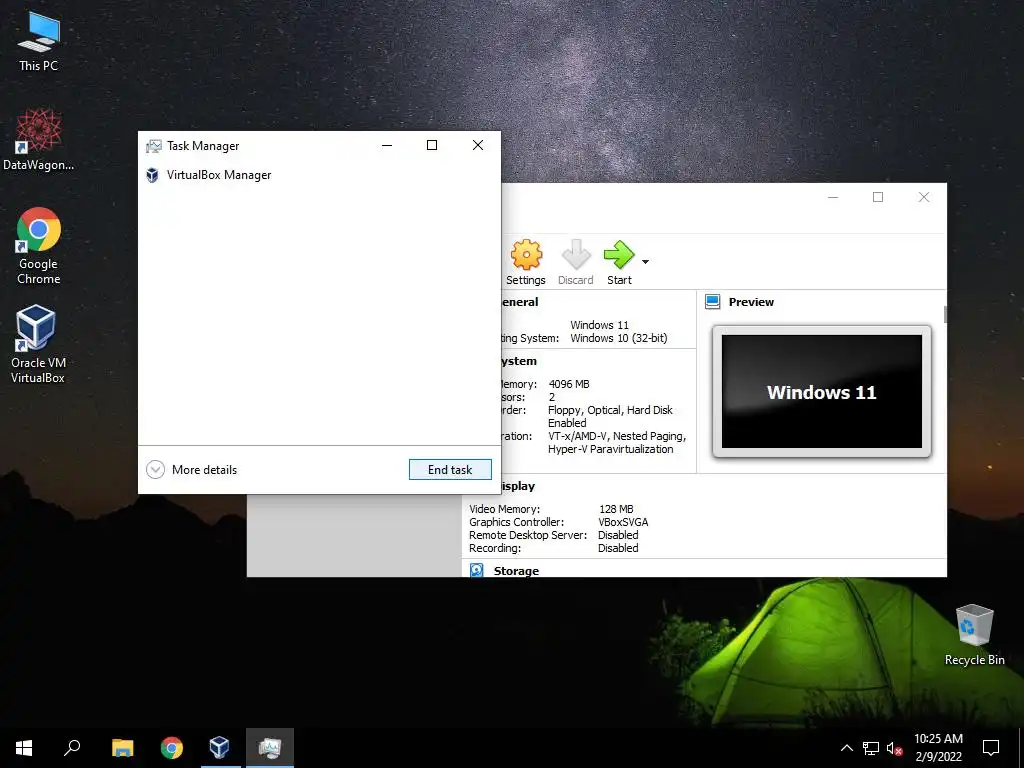Click the Storage section icon

[x=477, y=570]
